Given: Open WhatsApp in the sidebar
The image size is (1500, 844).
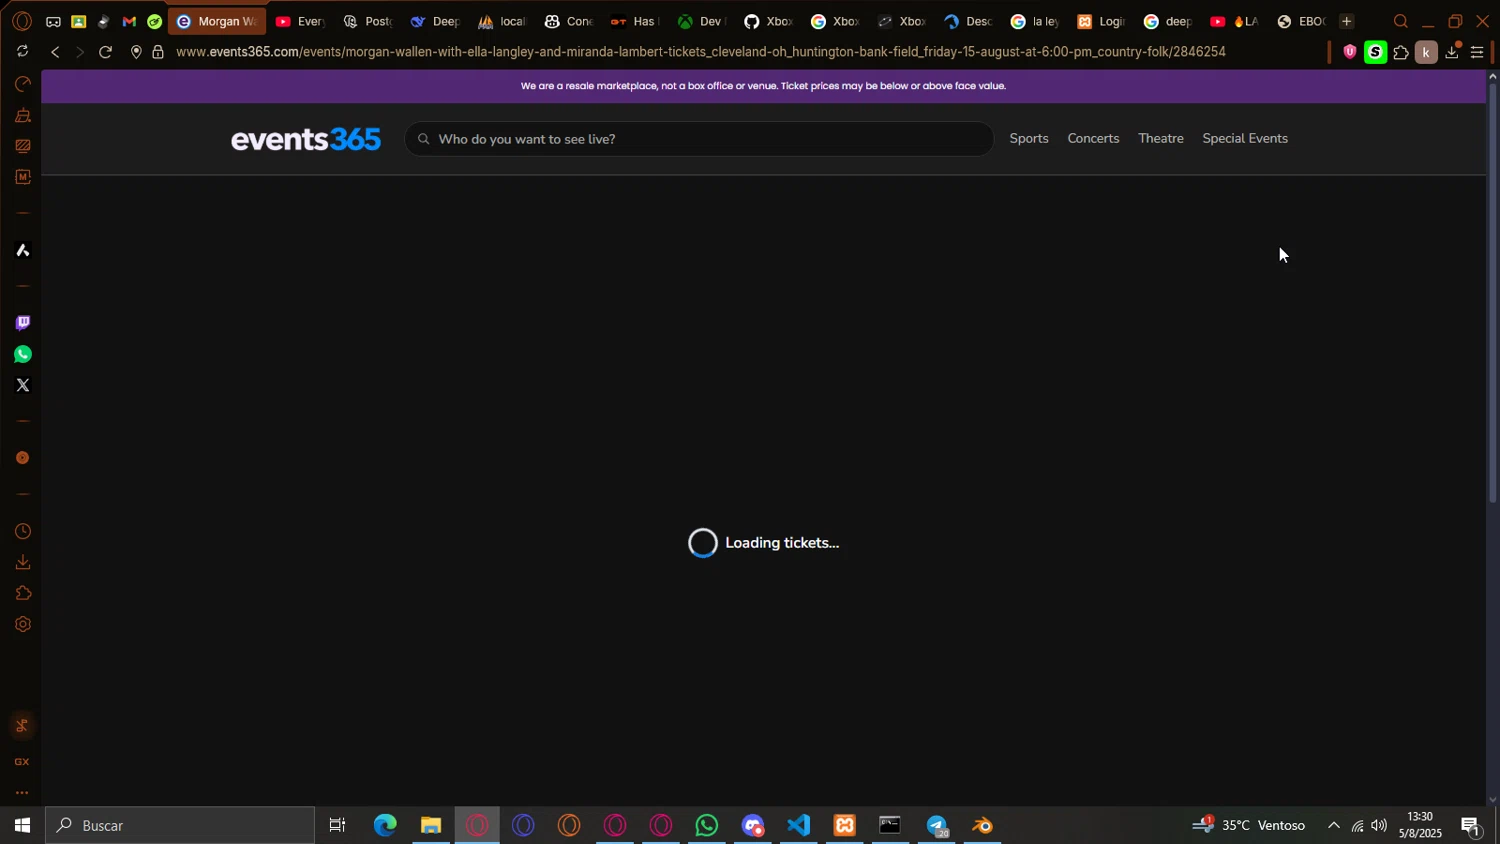Looking at the screenshot, I should tap(22, 354).
